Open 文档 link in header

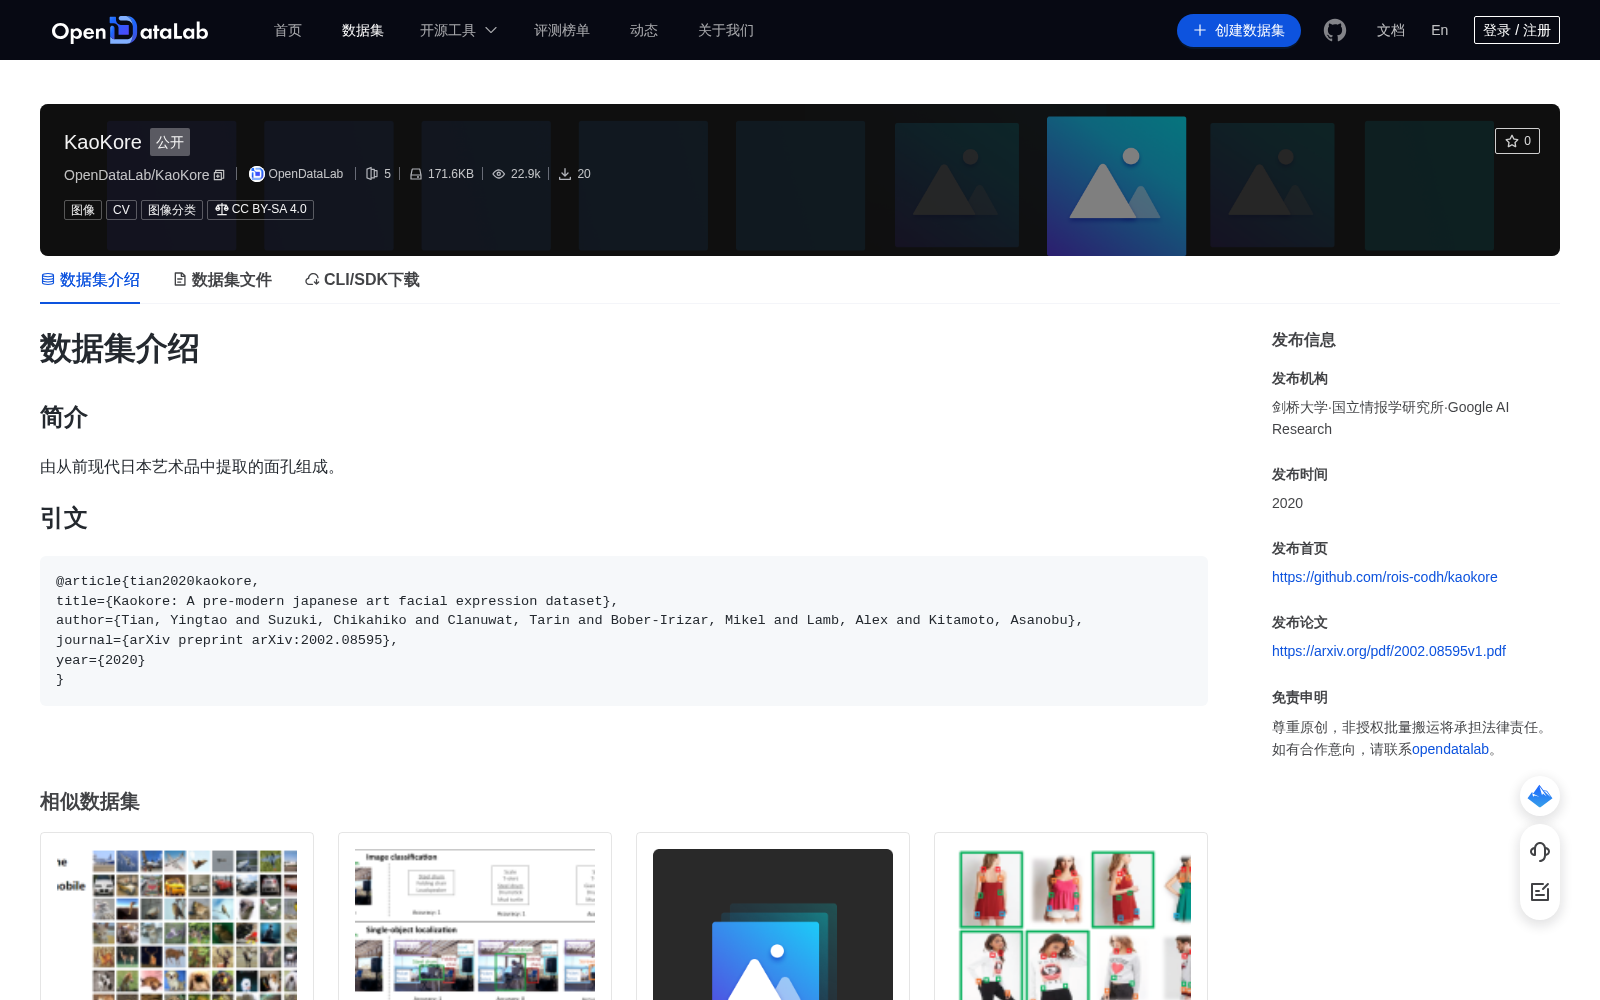pyautogui.click(x=1391, y=30)
